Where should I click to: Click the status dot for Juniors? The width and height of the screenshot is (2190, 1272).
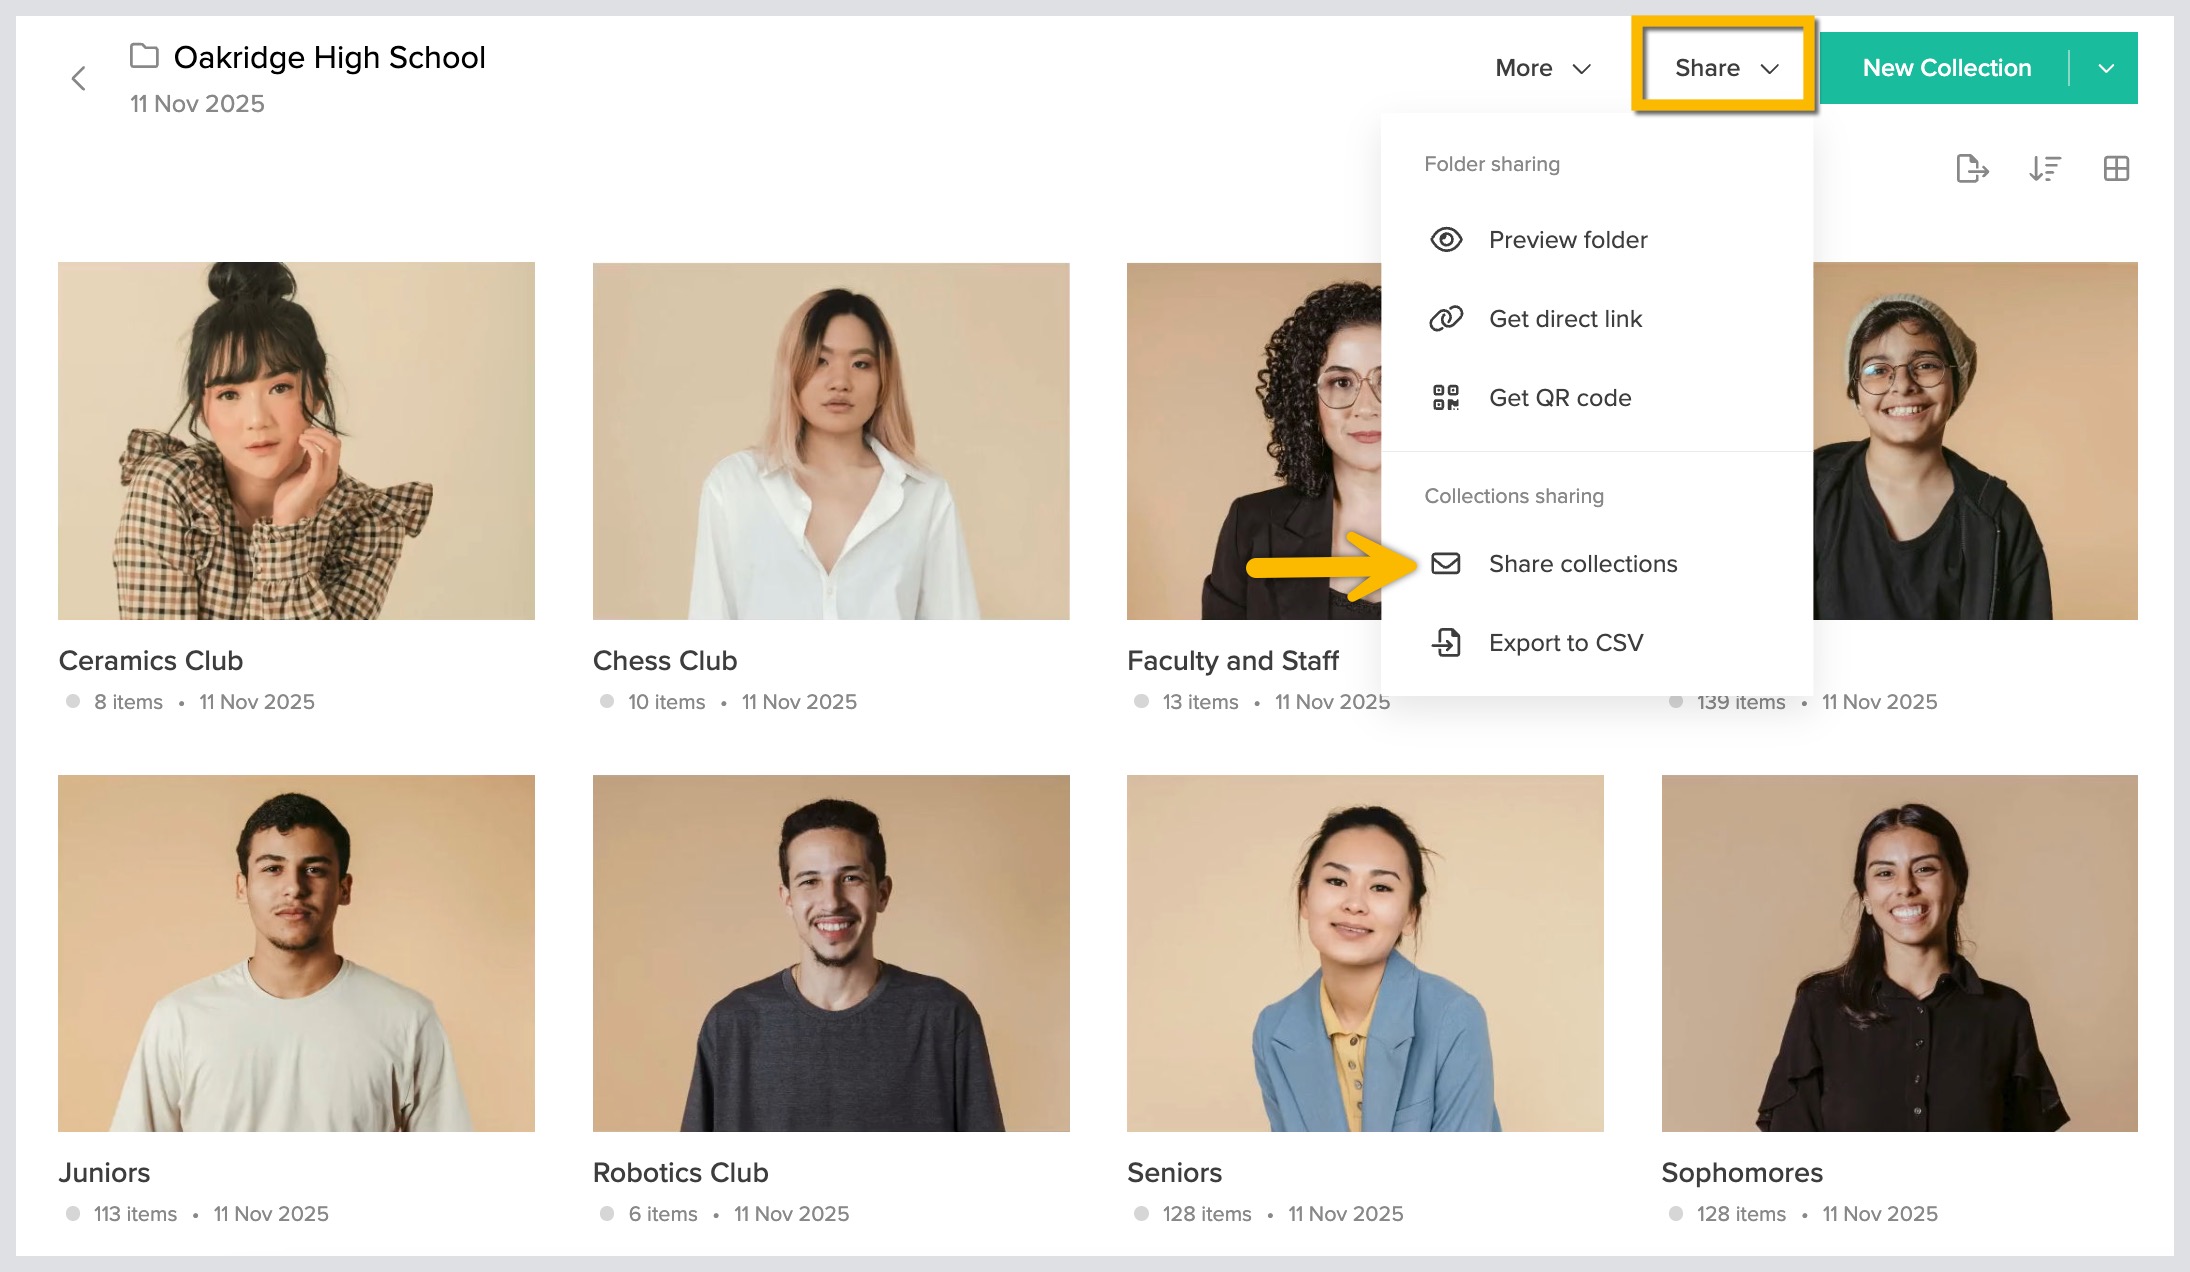pos(73,1214)
